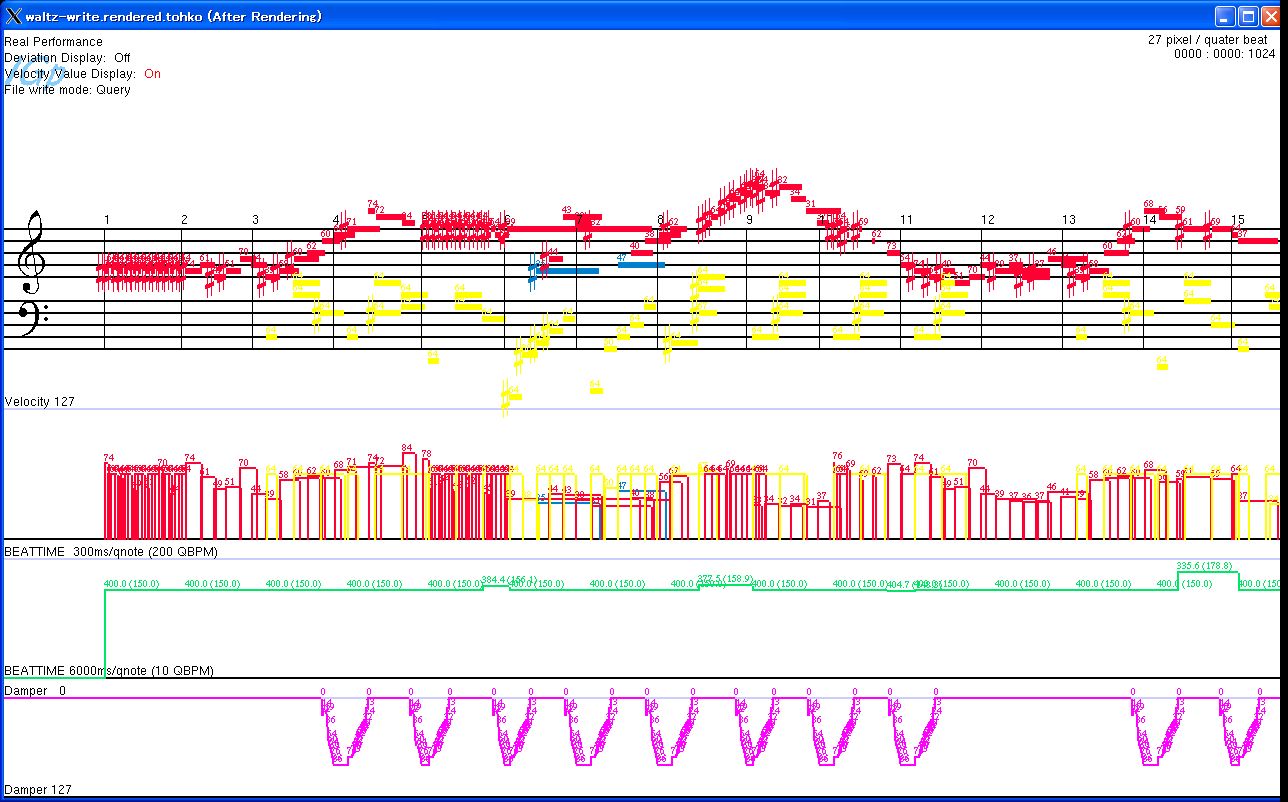
Task: Maximize the waltz-write window
Action: 1248,16
